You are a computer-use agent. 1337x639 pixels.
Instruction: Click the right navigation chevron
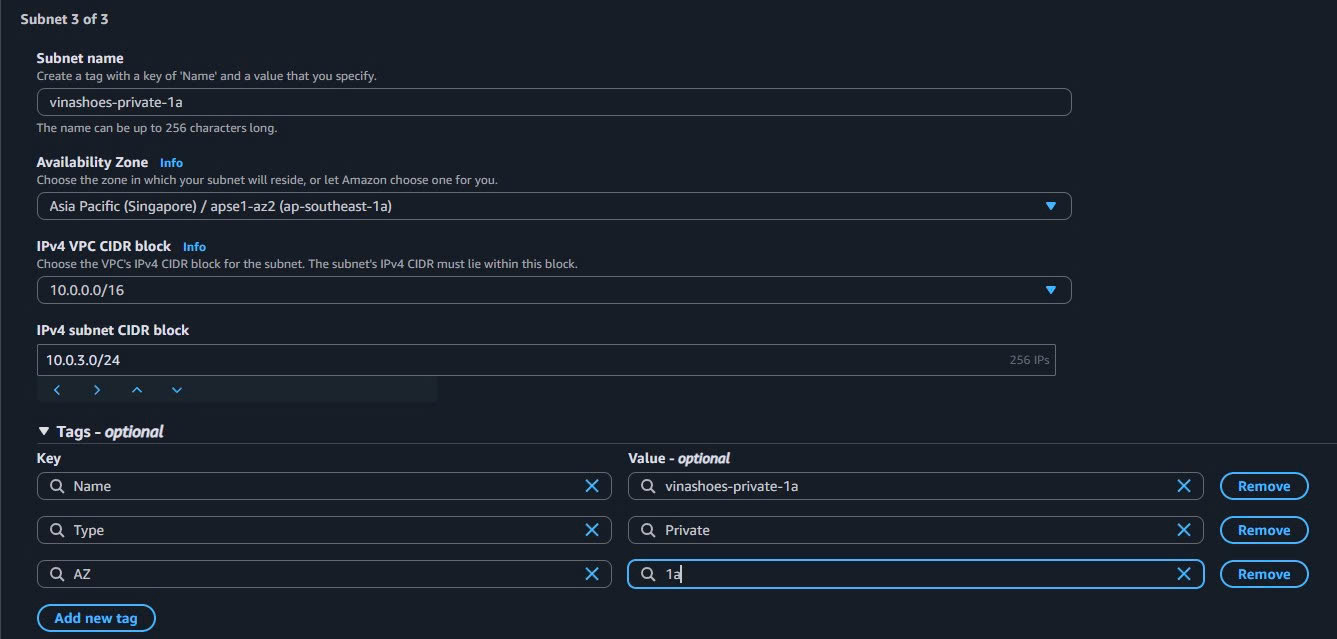[x=97, y=390]
